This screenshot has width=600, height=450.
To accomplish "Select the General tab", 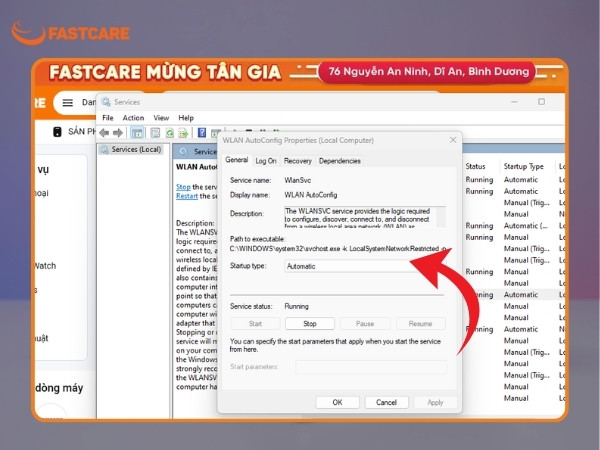I will (236, 160).
